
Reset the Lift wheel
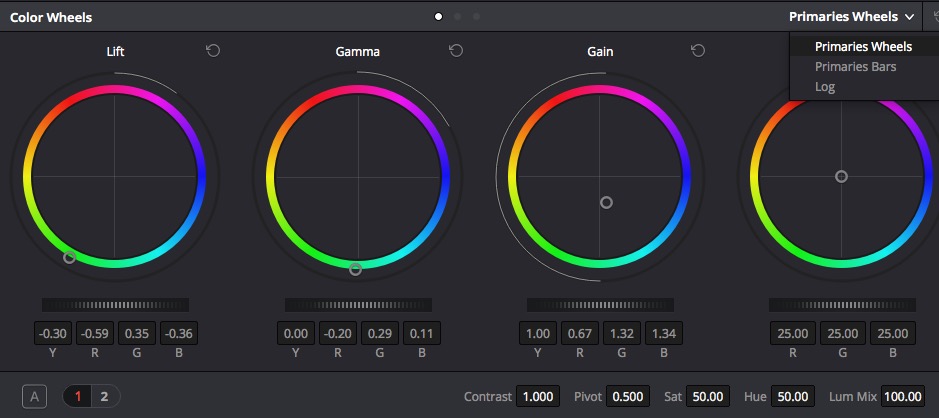point(213,51)
